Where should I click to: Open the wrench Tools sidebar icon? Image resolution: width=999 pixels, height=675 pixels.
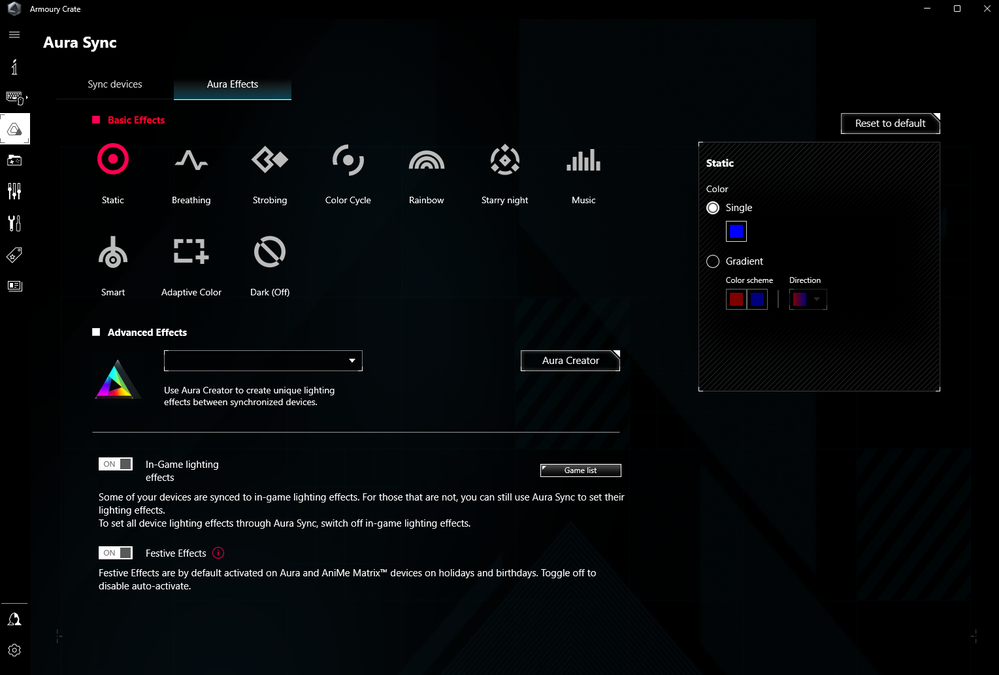coord(14,223)
